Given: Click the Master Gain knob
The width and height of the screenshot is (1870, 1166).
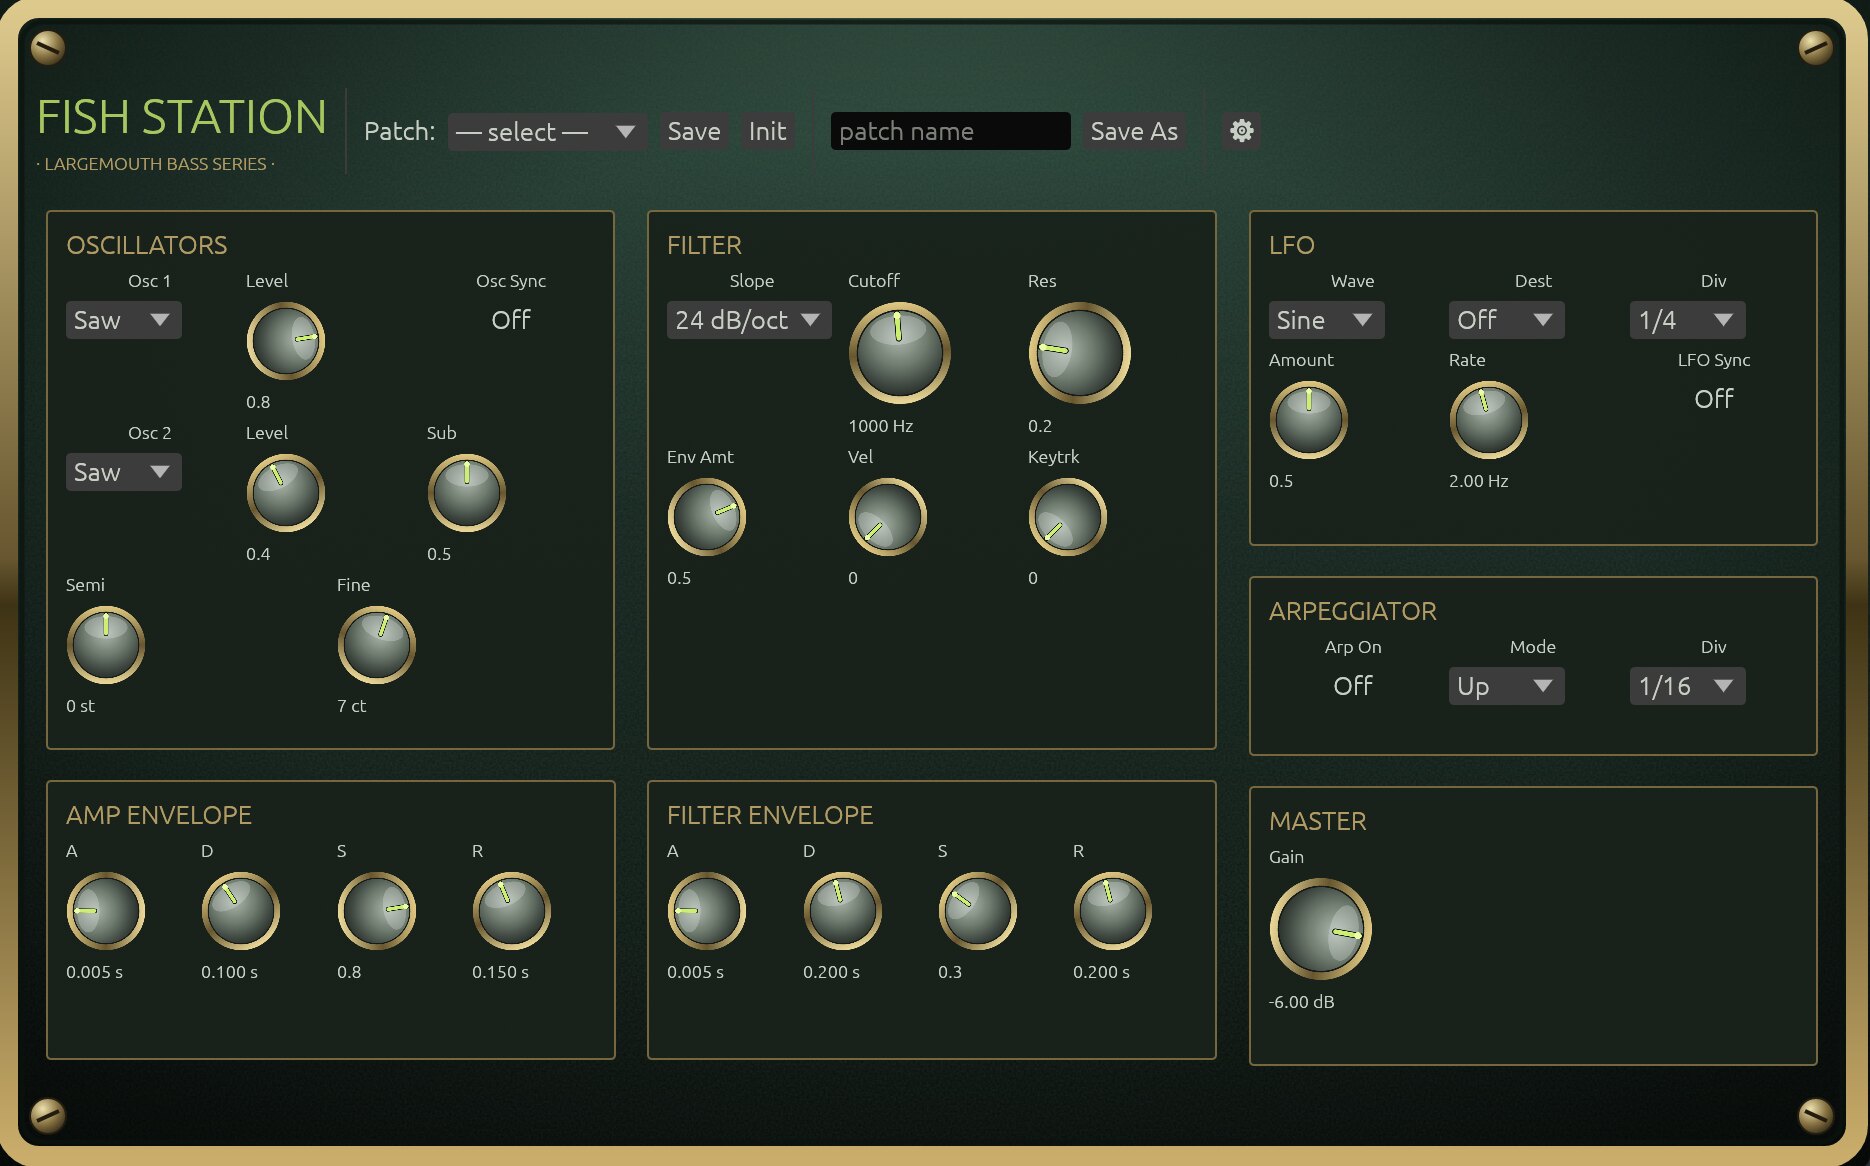Looking at the screenshot, I should pos(1320,929).
